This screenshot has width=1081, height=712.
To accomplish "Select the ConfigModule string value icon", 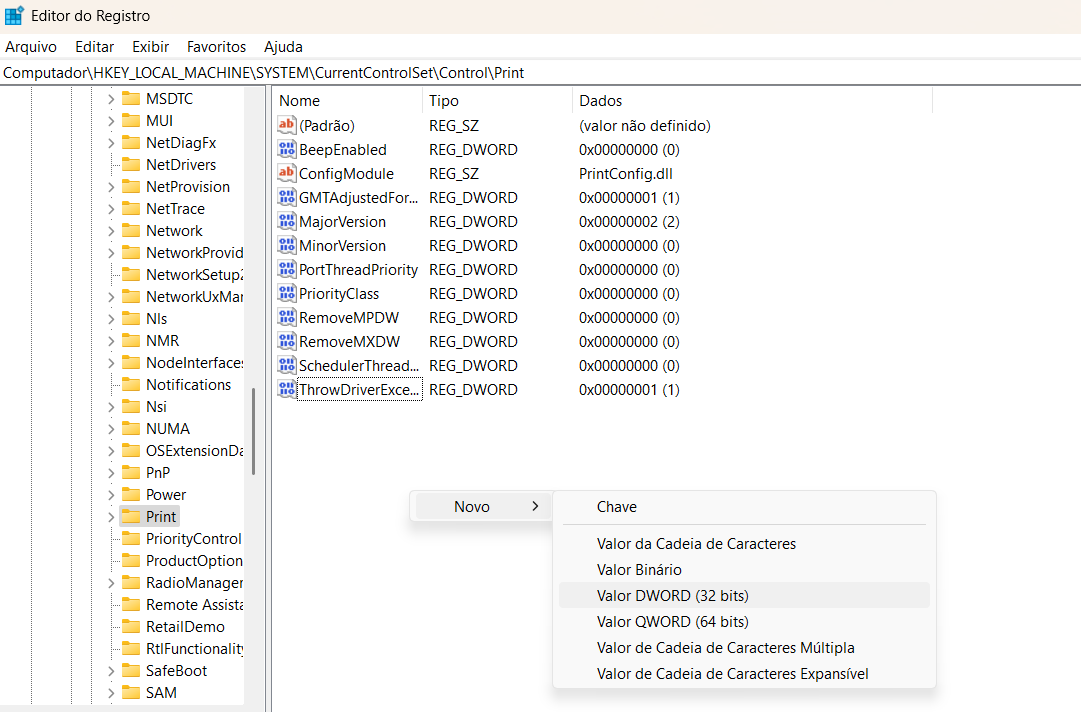I will (x=287, y=174).
